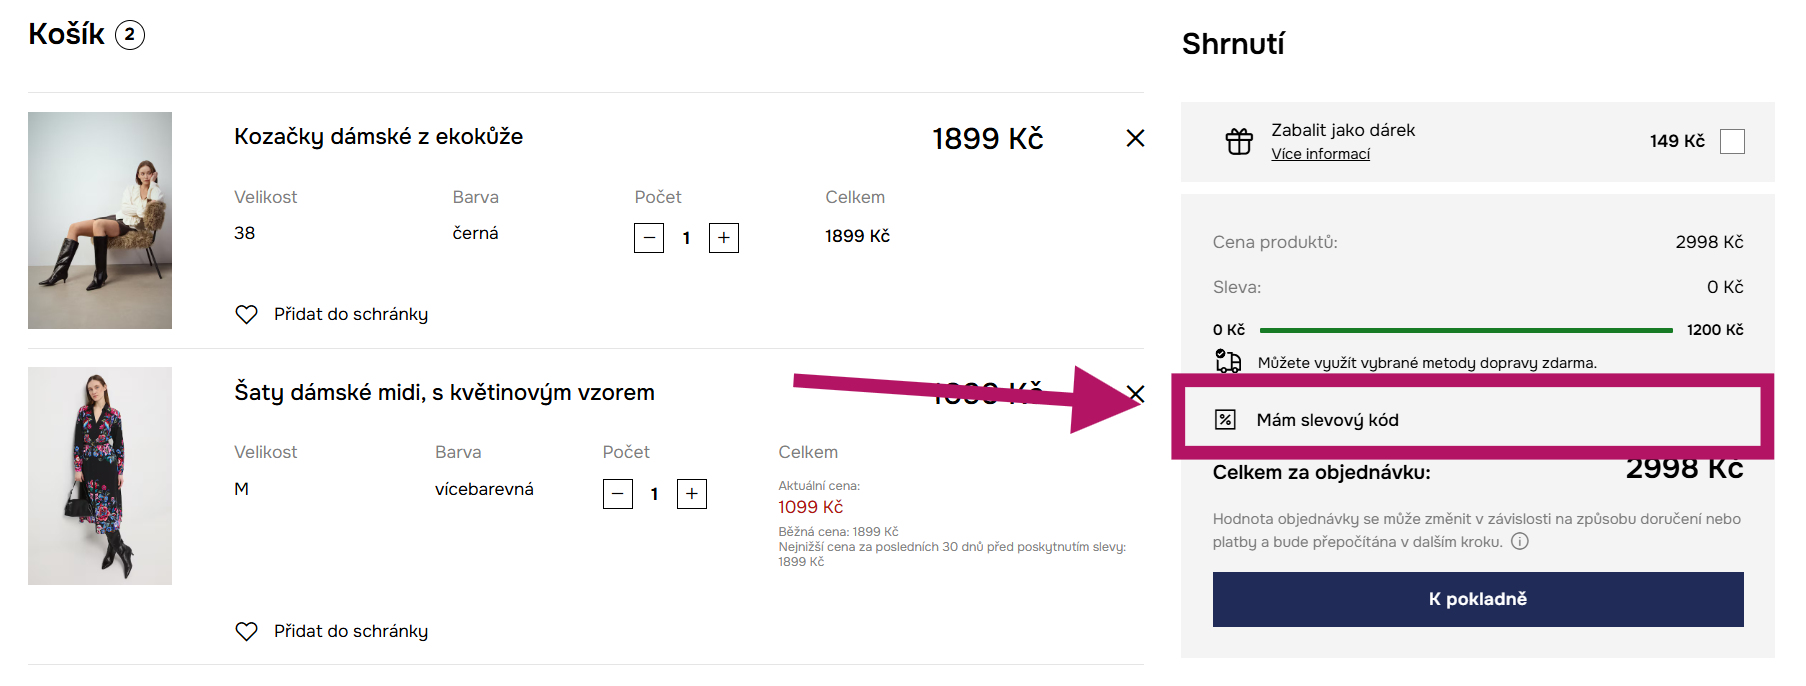1806x686 pixels.
Task: Increase quantity of Kozačky boots
Action: click(x=724, y=238)
